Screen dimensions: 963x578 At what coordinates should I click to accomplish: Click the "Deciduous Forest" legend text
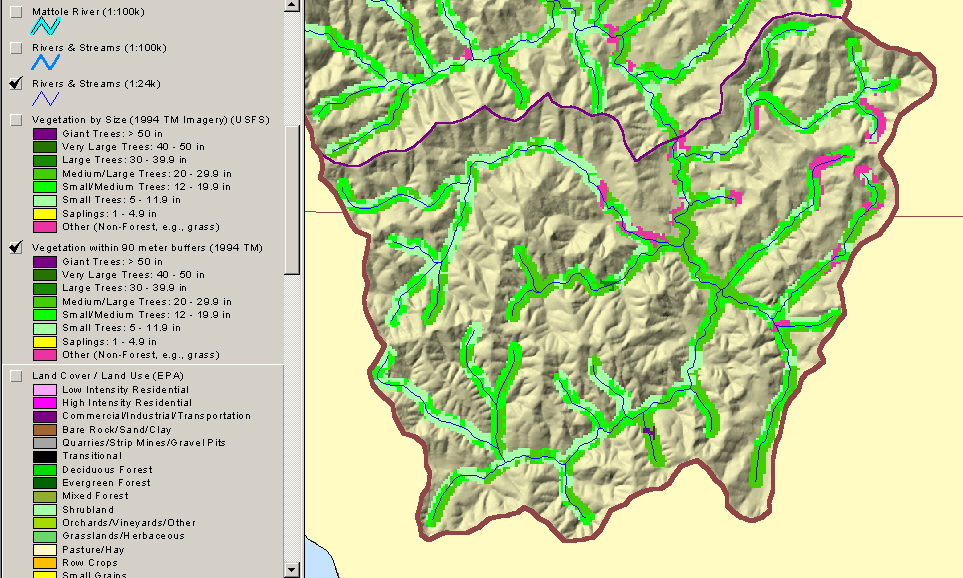click(107, 470)
